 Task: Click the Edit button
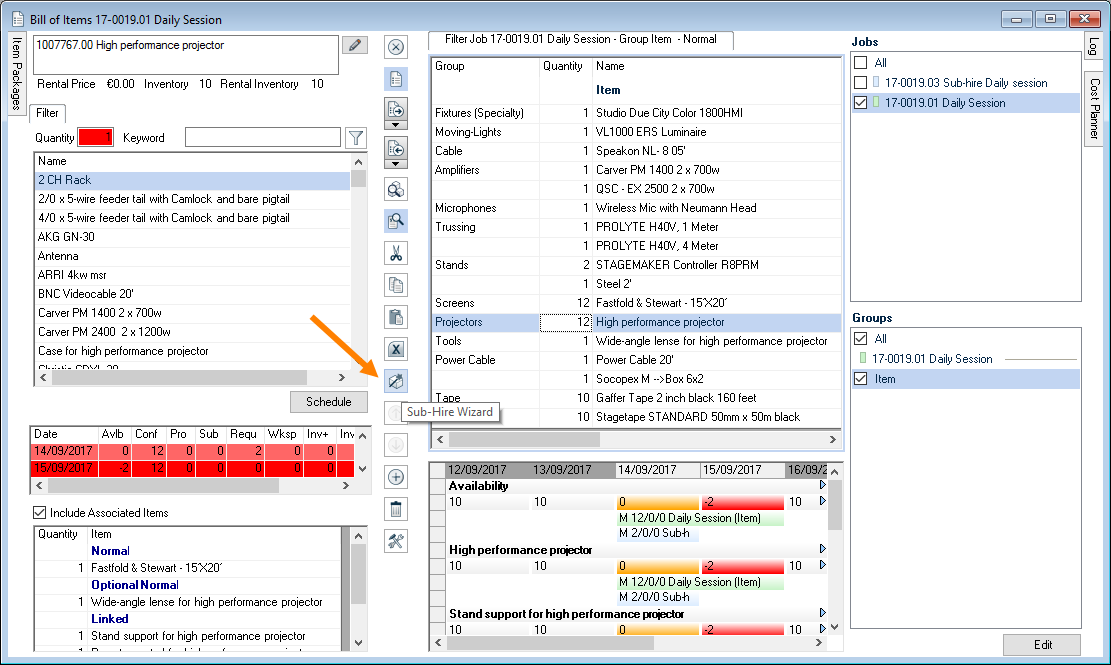(x=1042, y=645)
